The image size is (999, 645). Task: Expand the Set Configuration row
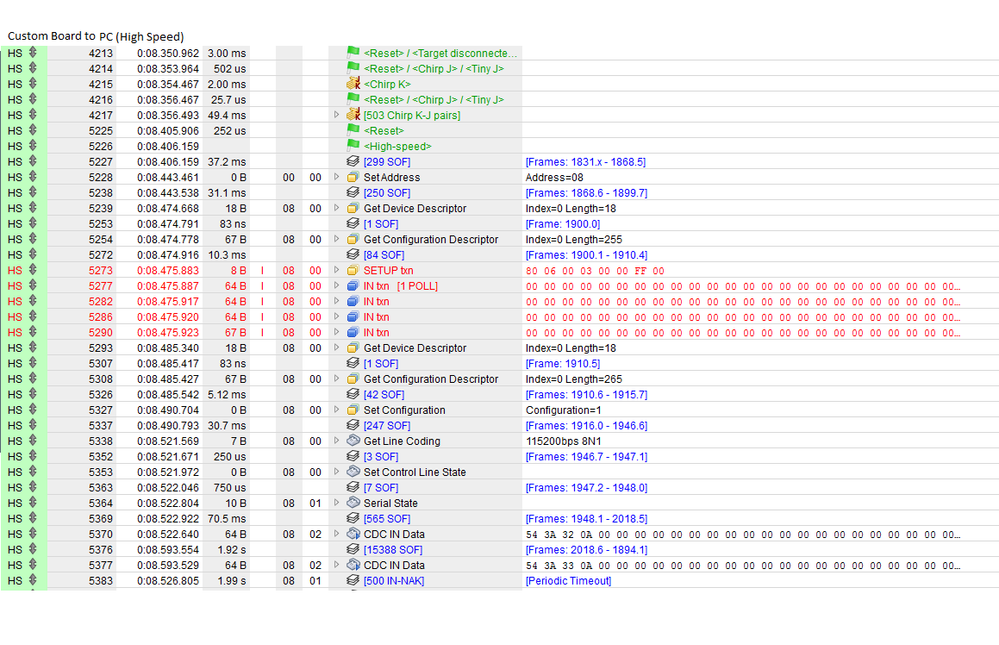coord(336,410)
